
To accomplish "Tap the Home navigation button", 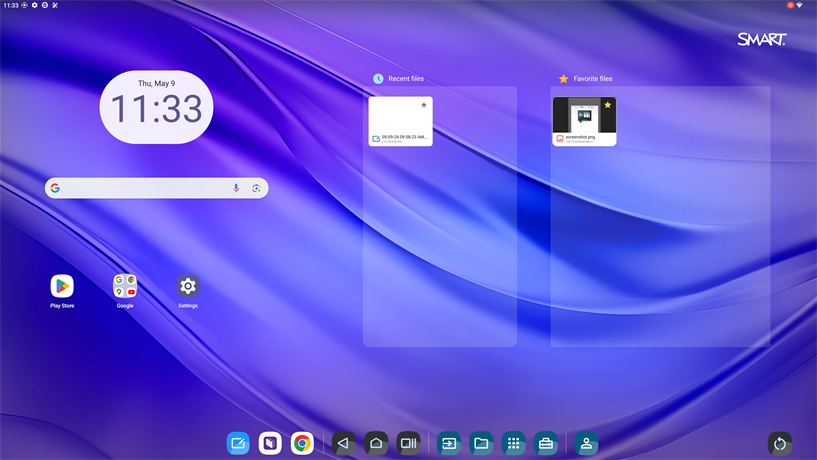I will tap(376, 443).
